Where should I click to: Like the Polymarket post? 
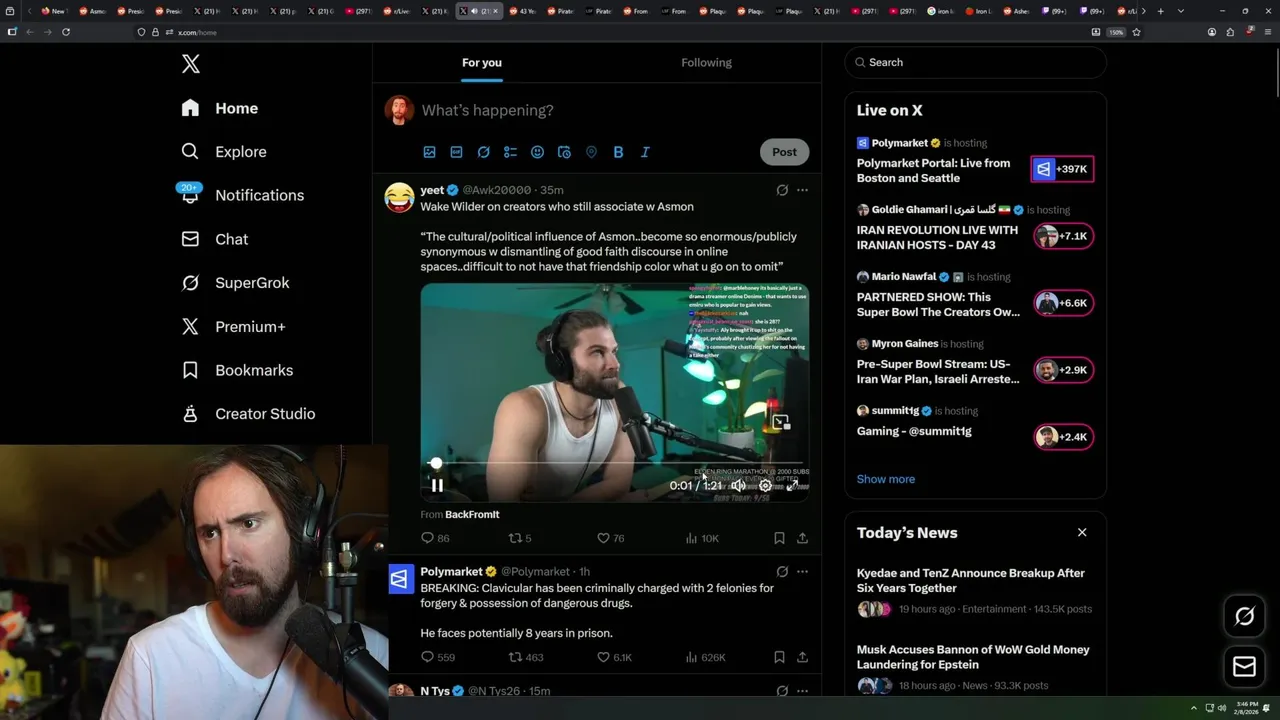(x=614, y=657)
